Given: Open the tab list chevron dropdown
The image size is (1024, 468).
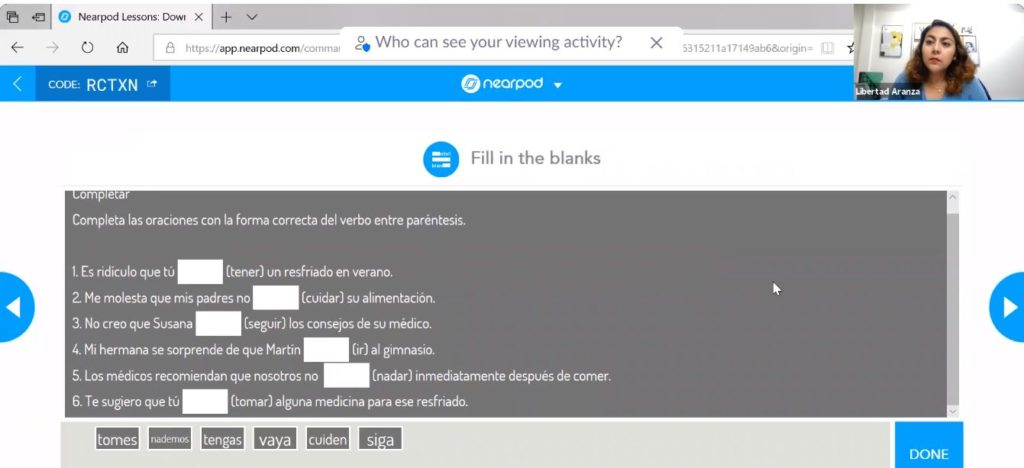Looking at the screenshot, I should coord(252,18).
